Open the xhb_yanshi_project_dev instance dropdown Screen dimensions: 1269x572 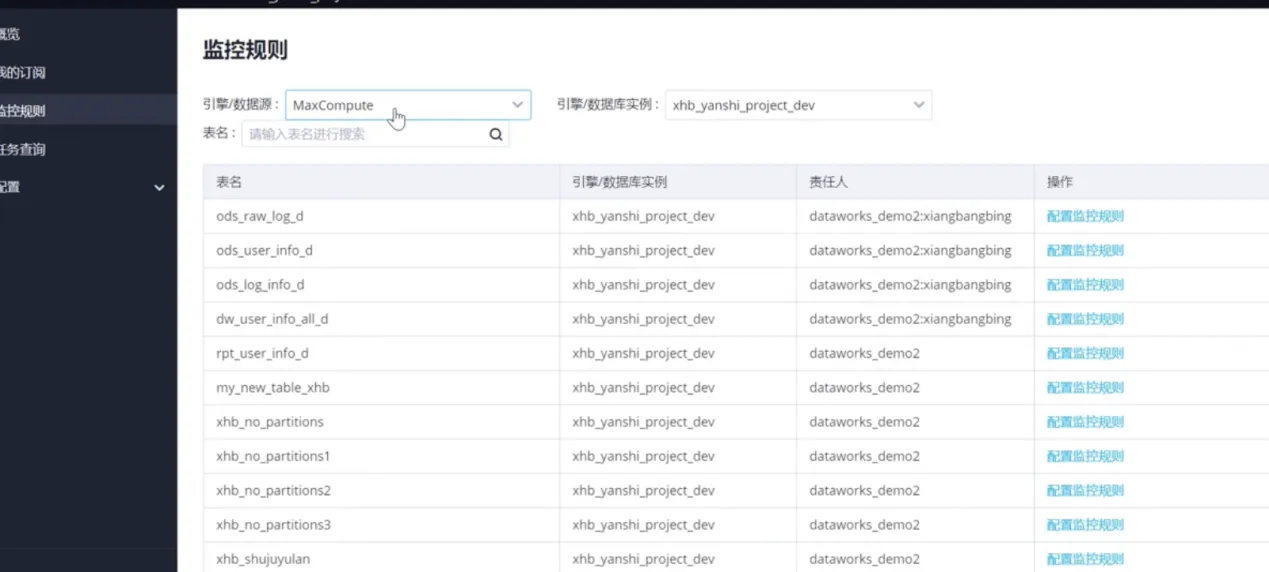coord(798,105)
